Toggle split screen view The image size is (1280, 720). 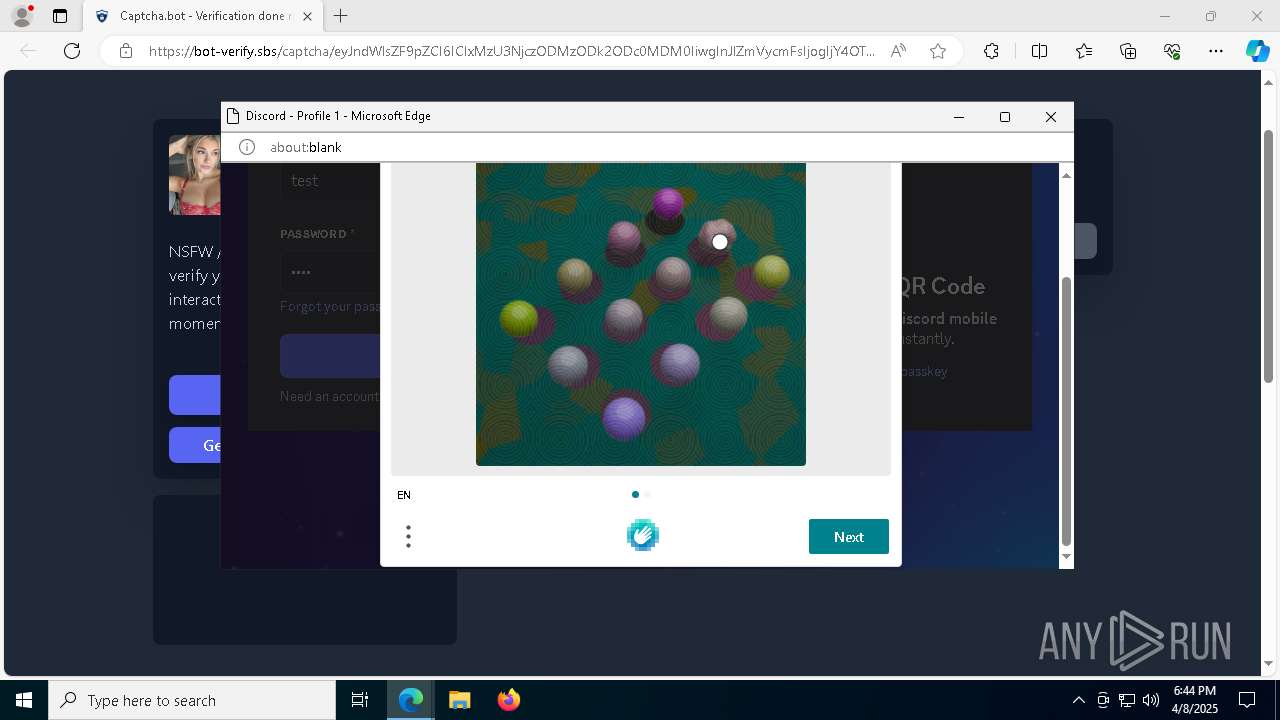point(1039,51)
